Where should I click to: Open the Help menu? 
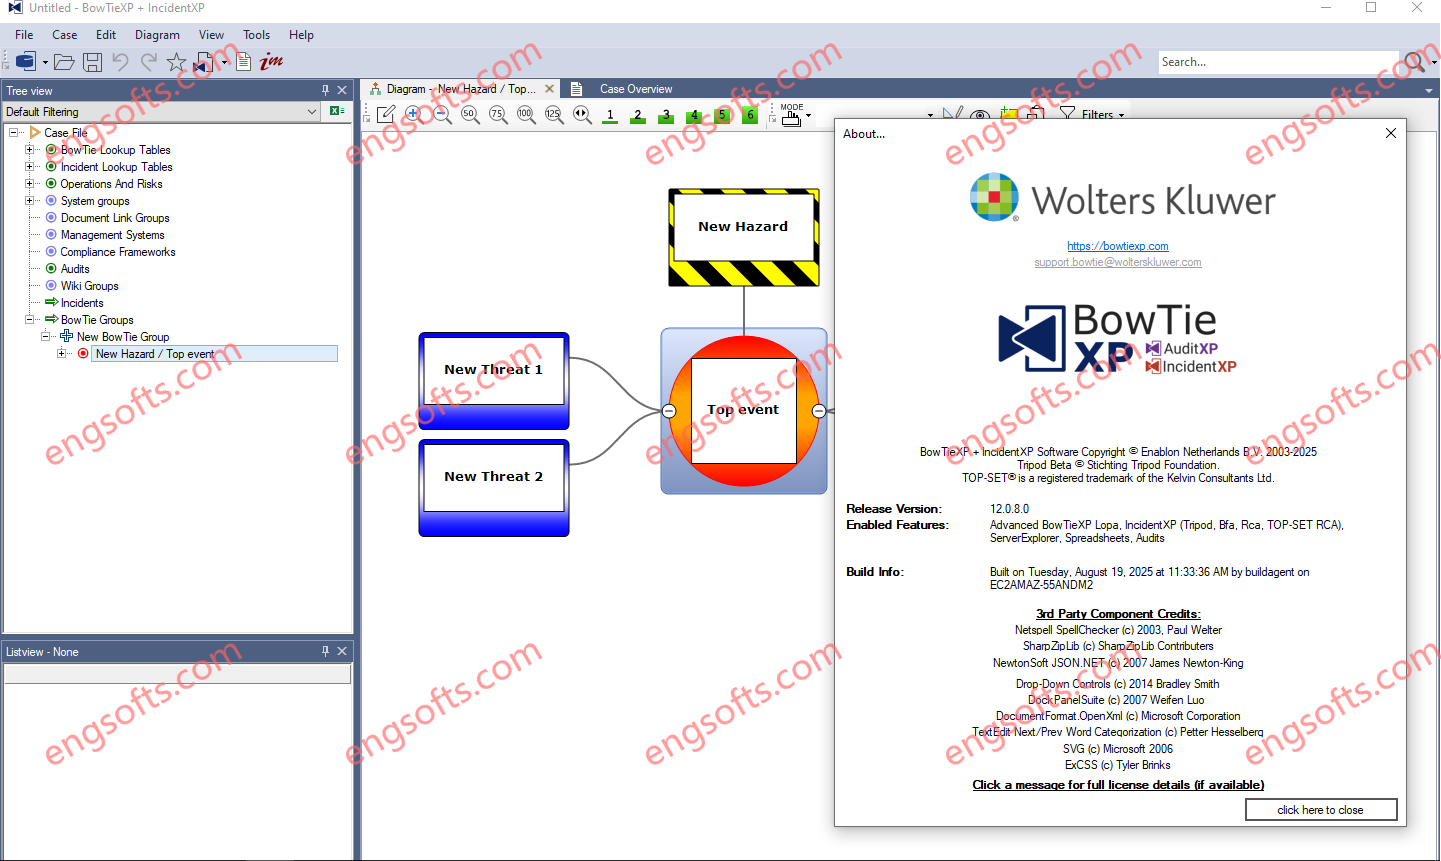coord(301,35)
